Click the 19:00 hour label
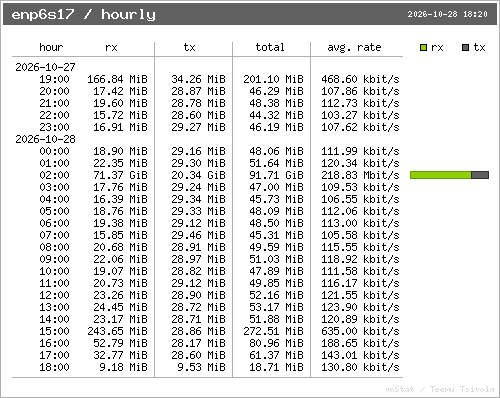This screenshot has height=398, width=500. (x=54, y=79)
